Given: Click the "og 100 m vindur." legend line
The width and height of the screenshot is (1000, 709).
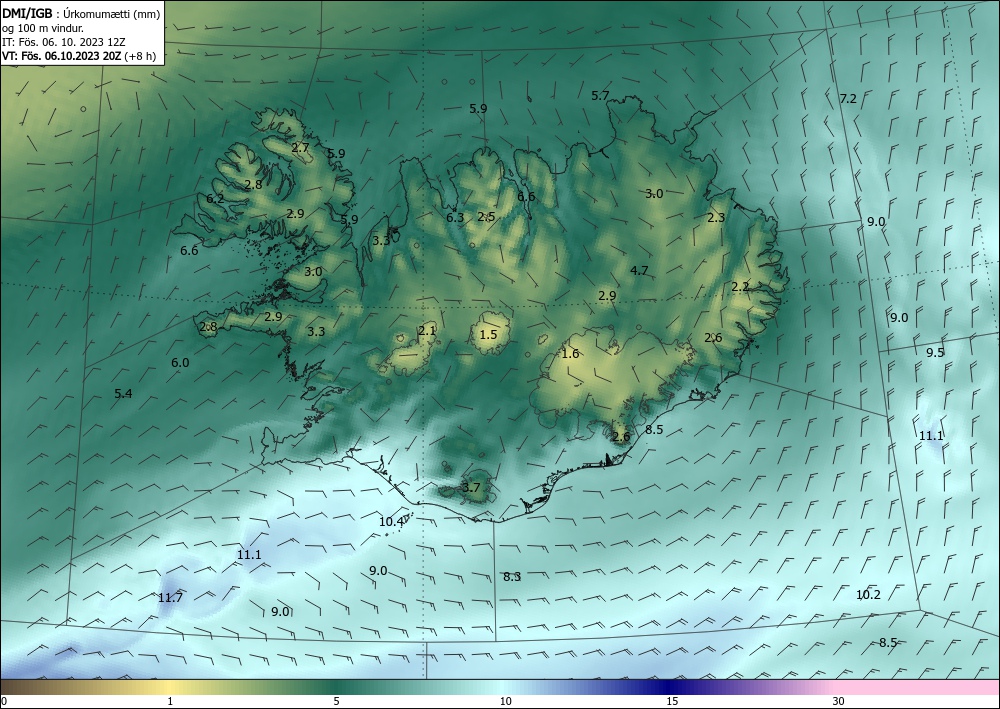Looking at the screenshot, I should [43, 28].
